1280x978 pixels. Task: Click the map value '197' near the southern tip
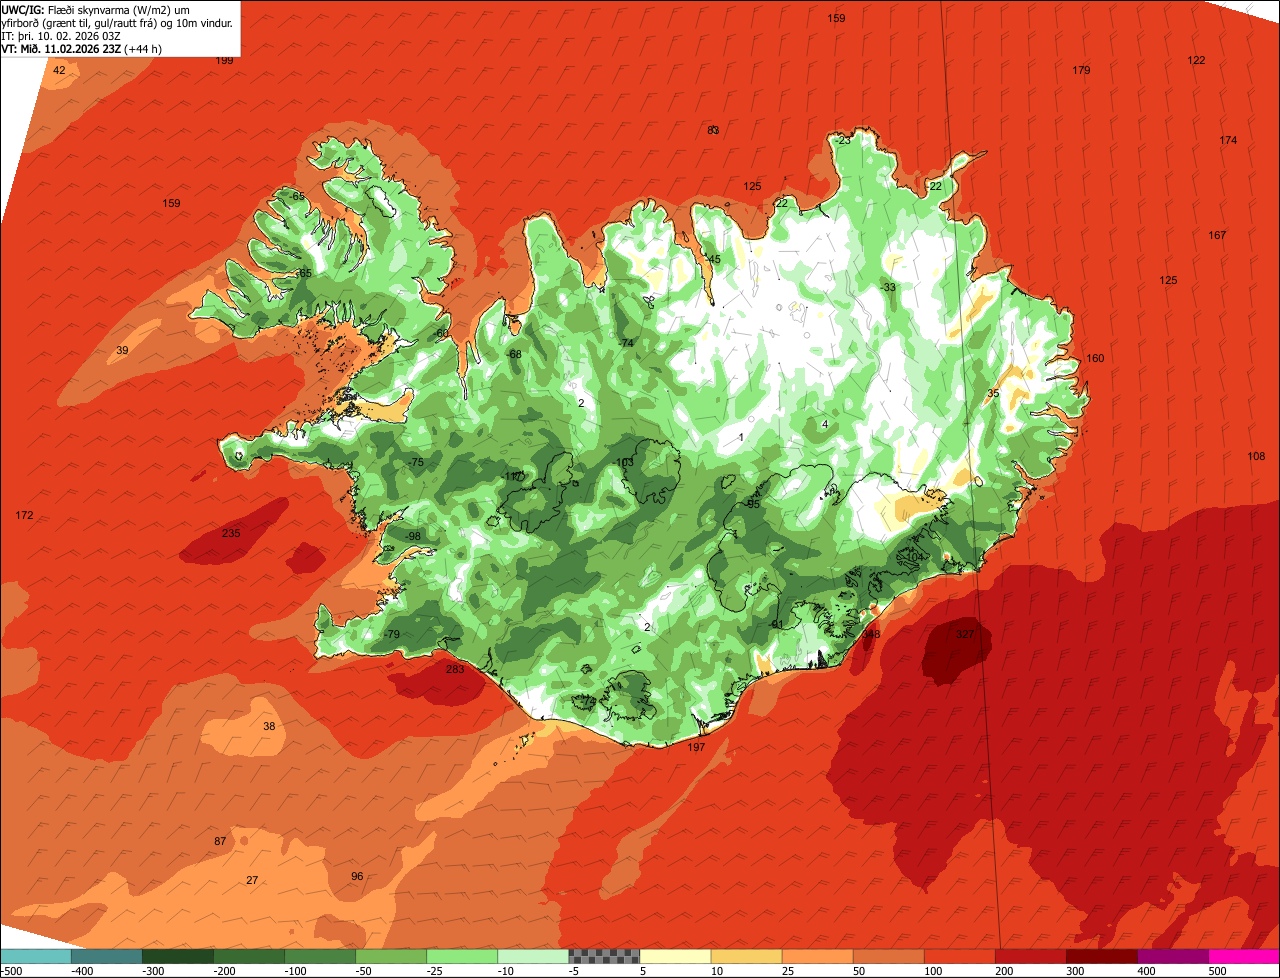point(696,747)
